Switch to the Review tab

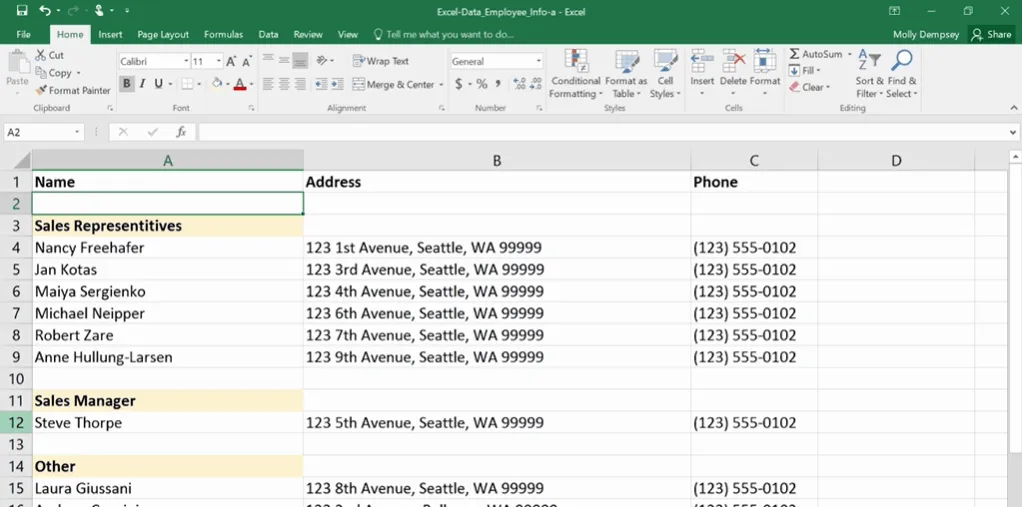[x=308, y=35]
